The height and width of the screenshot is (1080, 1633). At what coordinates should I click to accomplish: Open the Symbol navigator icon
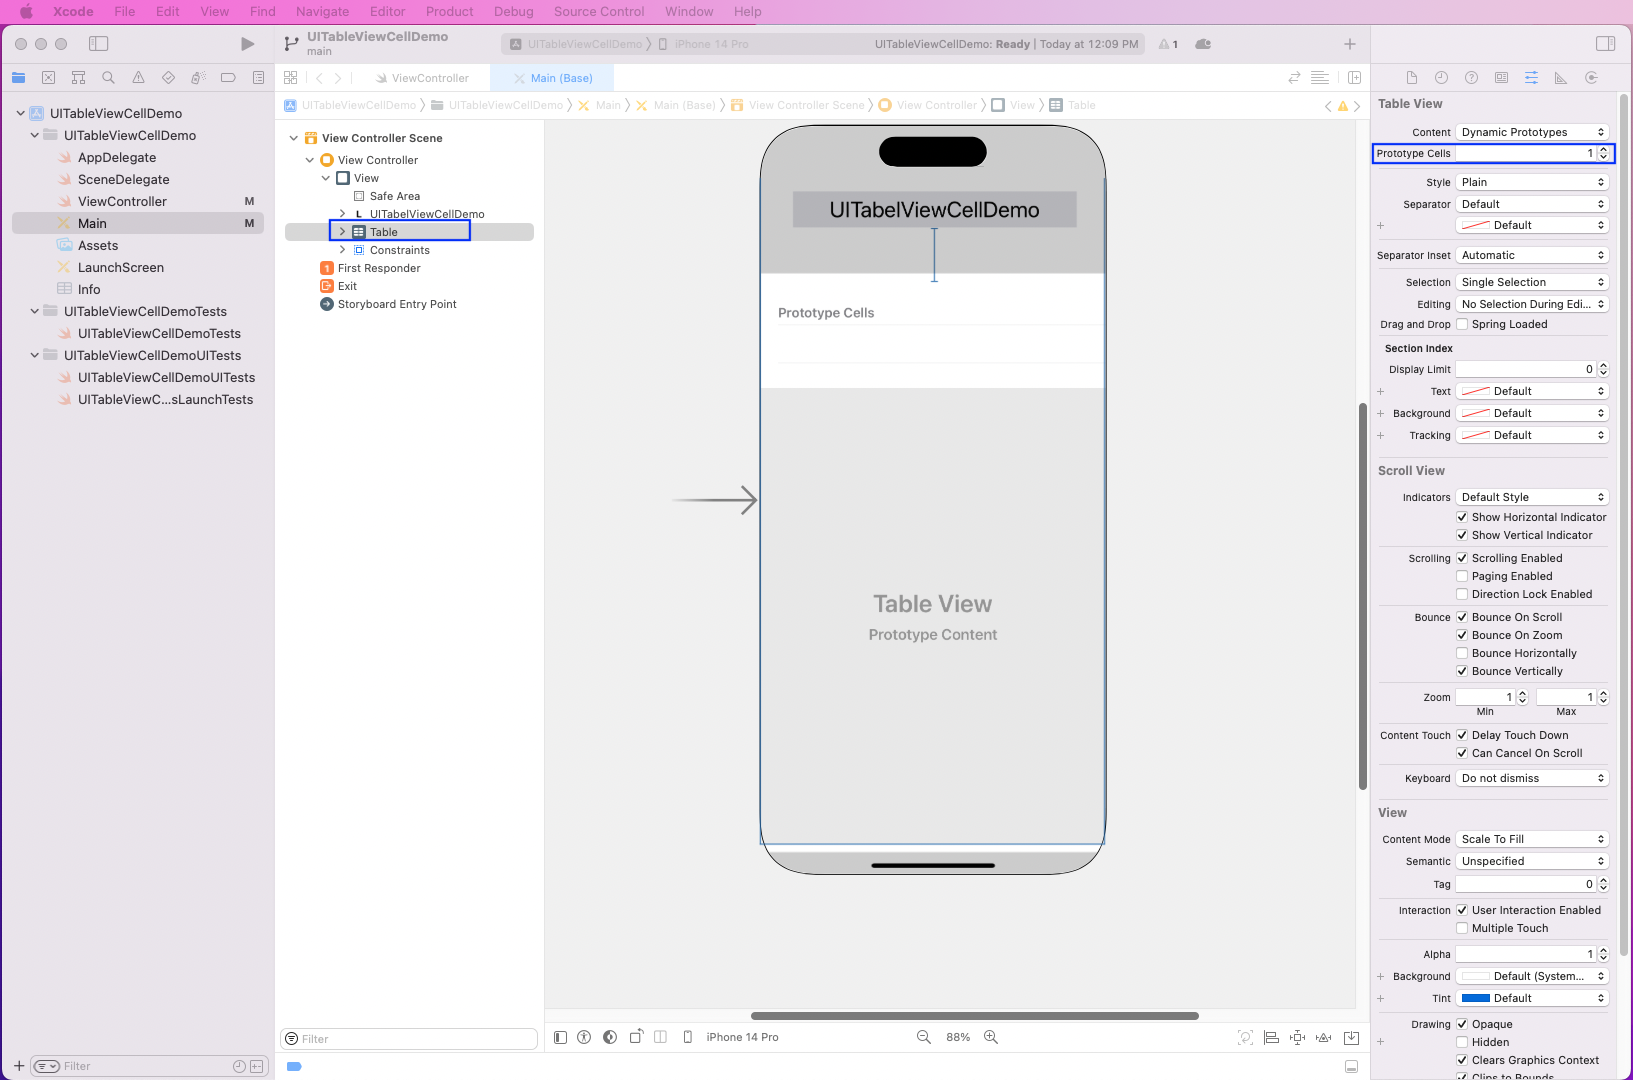[78, 78]
